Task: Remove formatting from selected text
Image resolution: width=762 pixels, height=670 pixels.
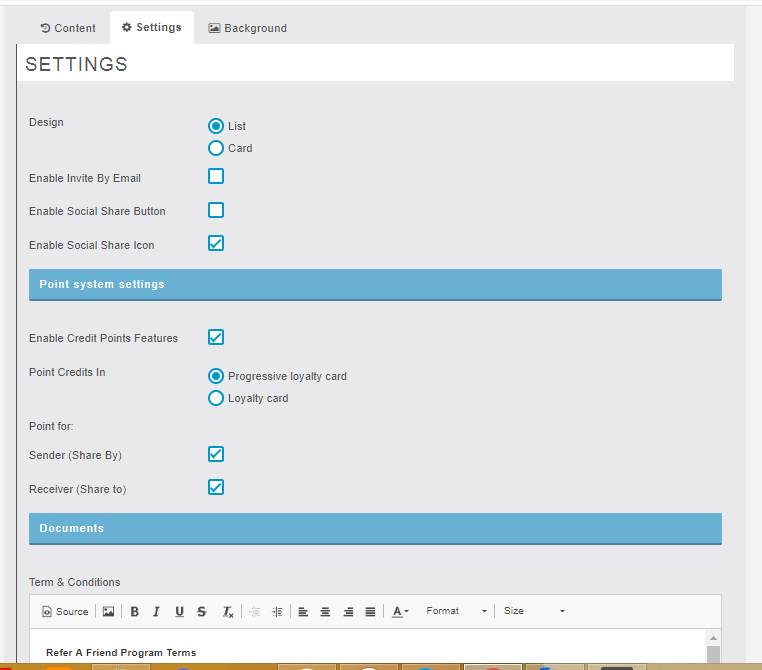Action: (x=228, y=612)
